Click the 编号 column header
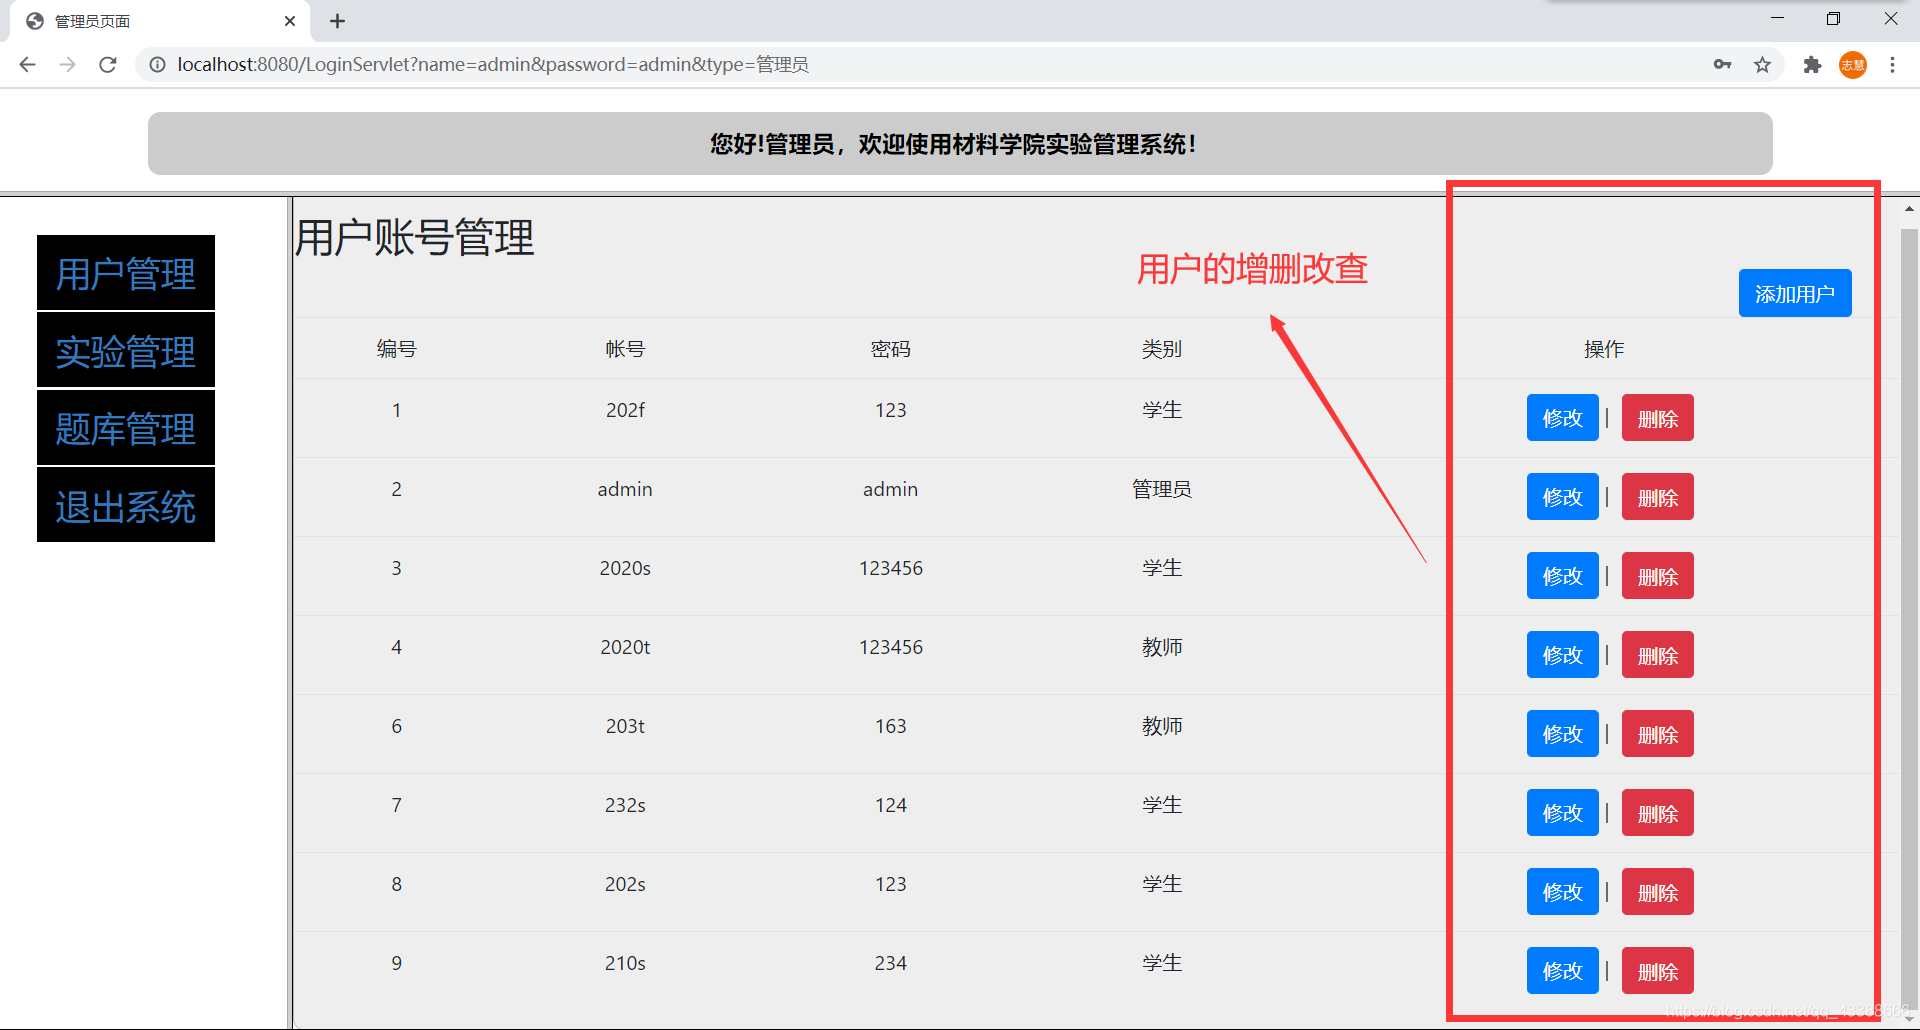The height and width of the screenshot is (1030, 1920). coord(396,349)
